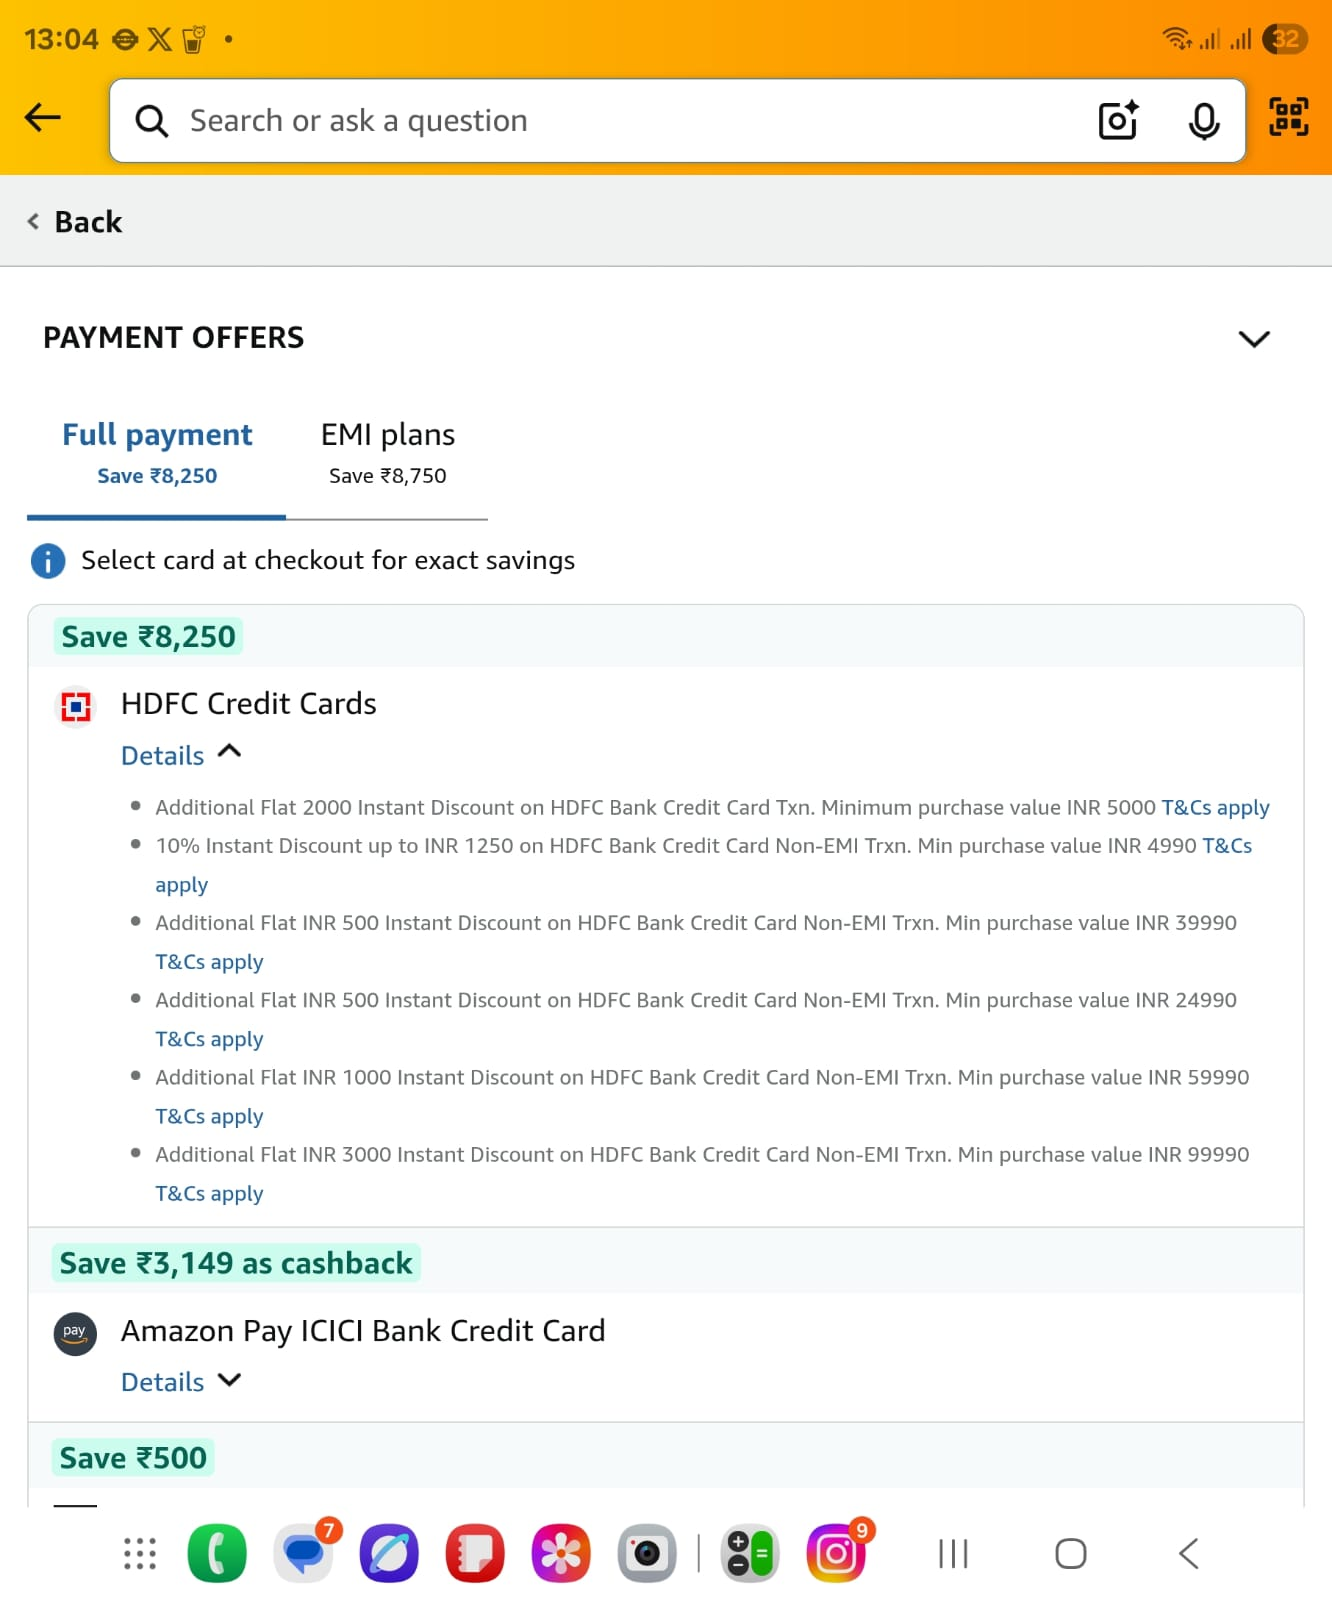
Task: Open the app drawer grid icon
Action: (140, 1553)
